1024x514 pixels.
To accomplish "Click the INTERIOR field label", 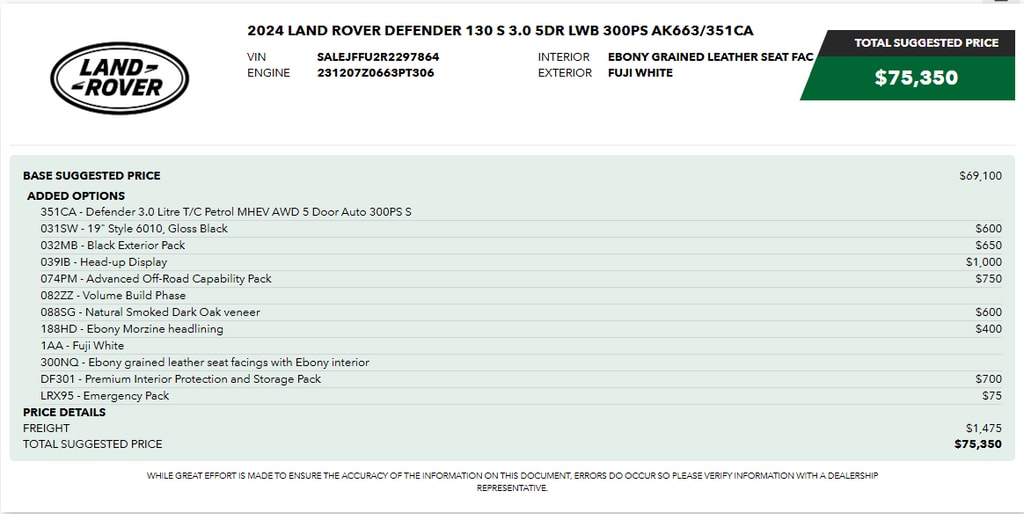I will (564, 57).
